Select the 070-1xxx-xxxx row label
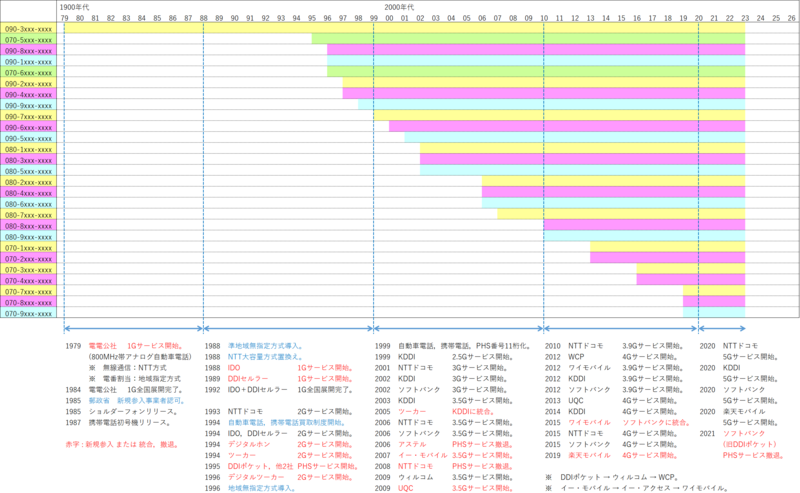This screenshot has width=800, height=493. click(29, 248)
